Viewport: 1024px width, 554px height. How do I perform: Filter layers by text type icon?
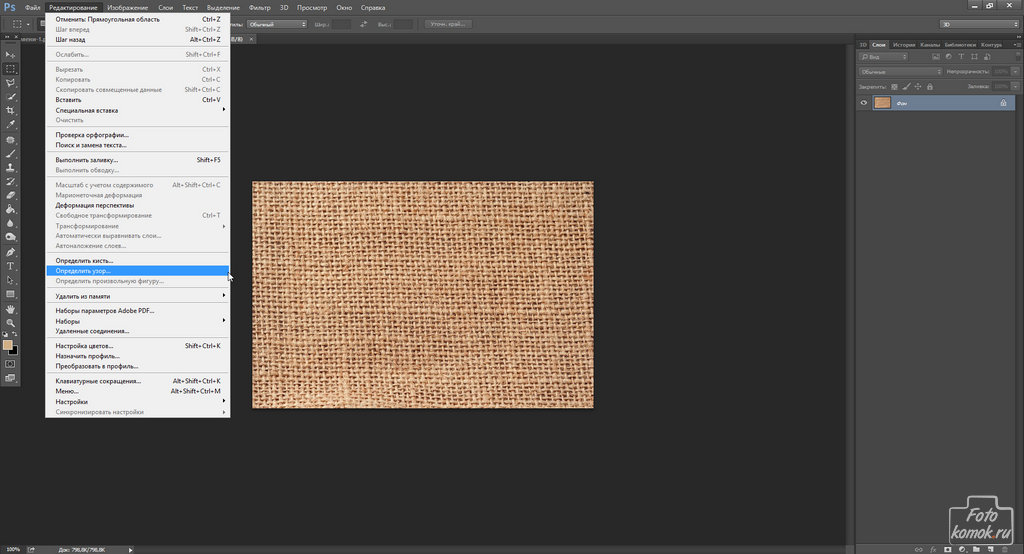pos(960,57)
